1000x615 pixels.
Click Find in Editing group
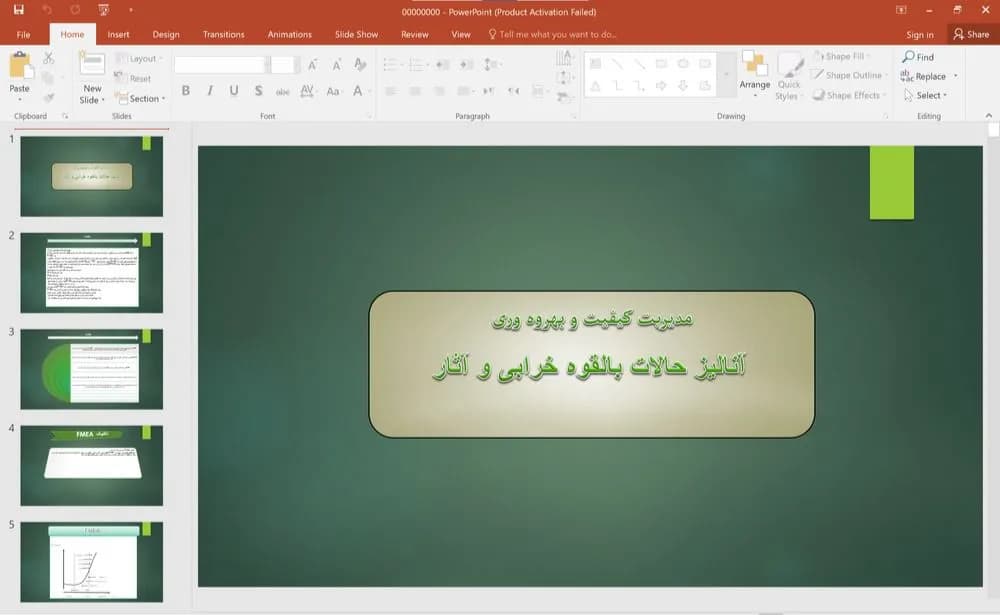(918, 57)
